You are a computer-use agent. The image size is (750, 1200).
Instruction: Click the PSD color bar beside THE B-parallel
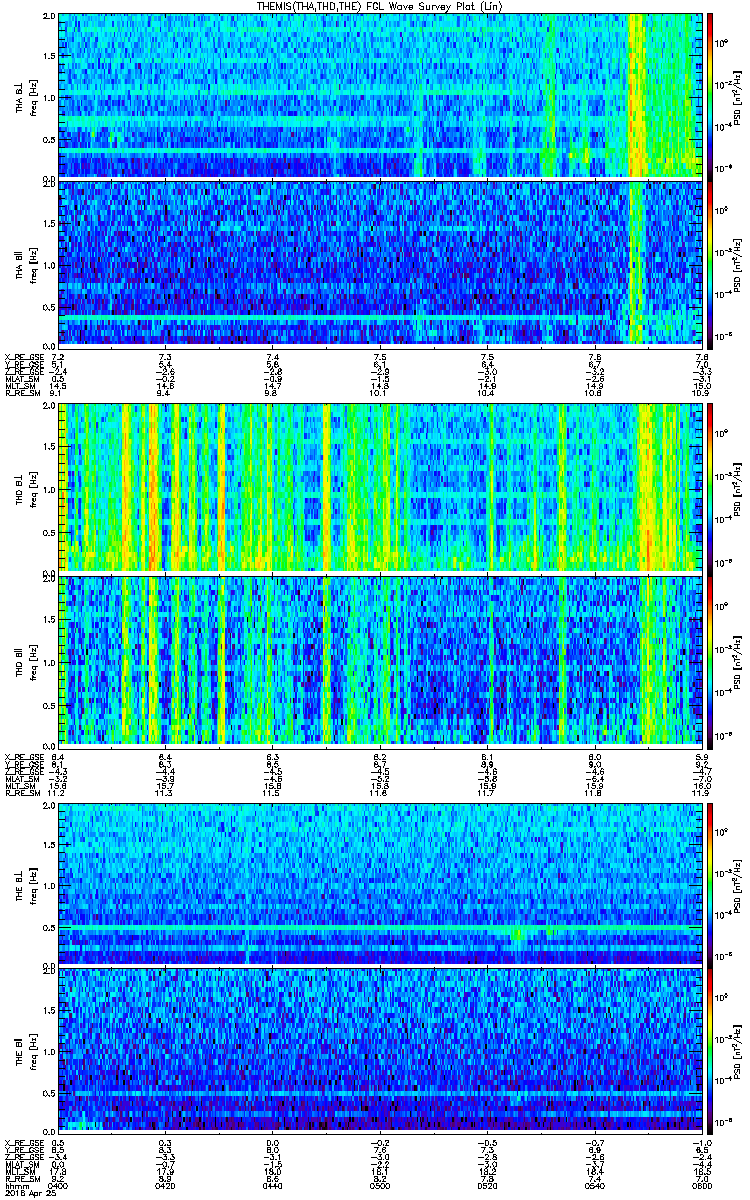(711, 1049)
